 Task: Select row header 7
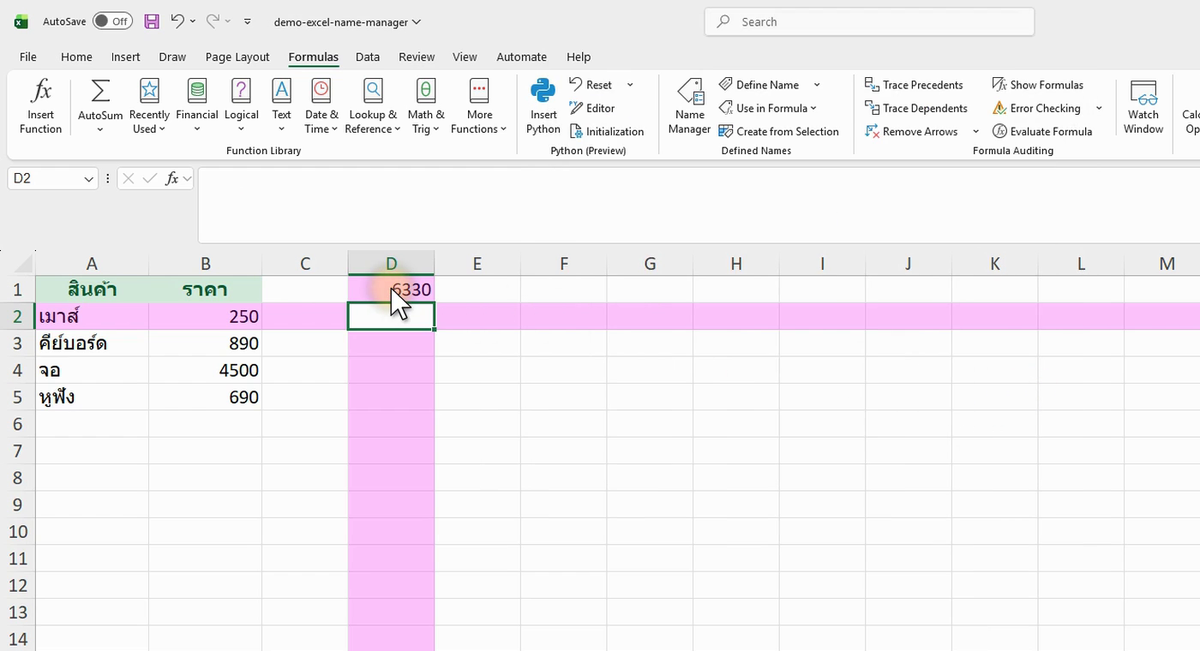(17, 452)
